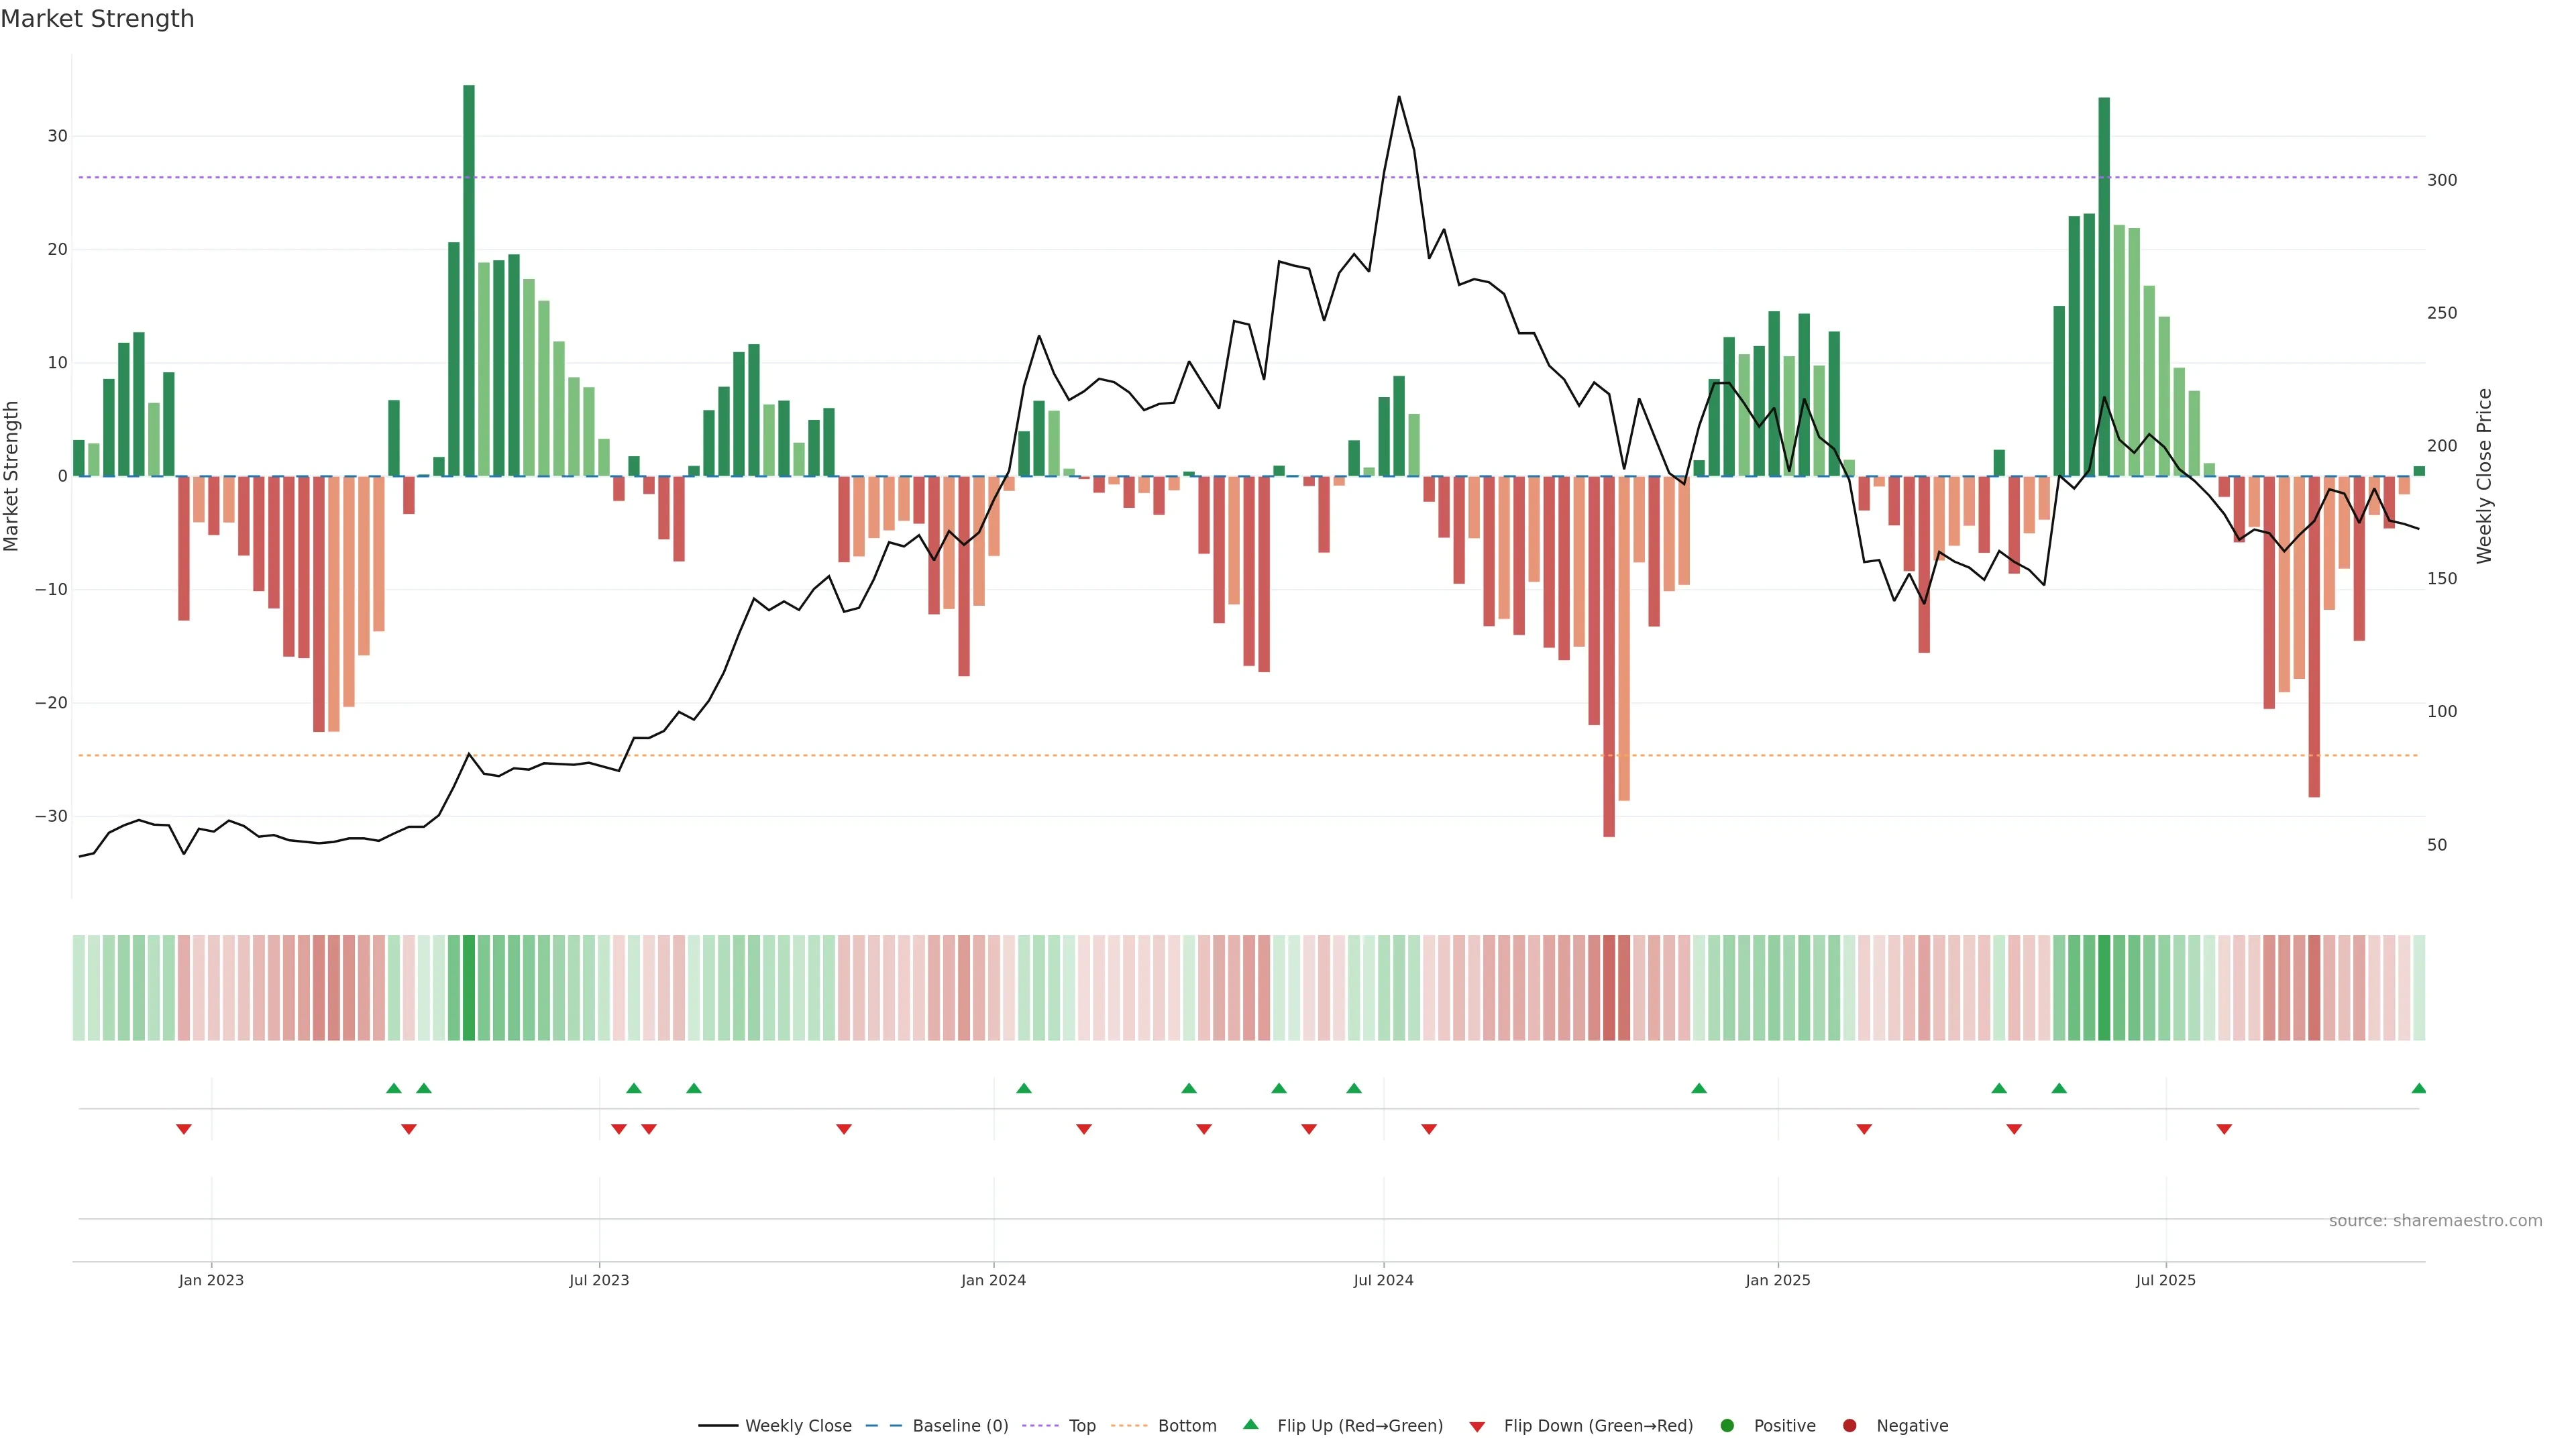Image resolution: width=2576 pixels, height=1449 pixels.
Task: Click the green flip-up marker just after Jan 2024
Action: (1023, 1088)
